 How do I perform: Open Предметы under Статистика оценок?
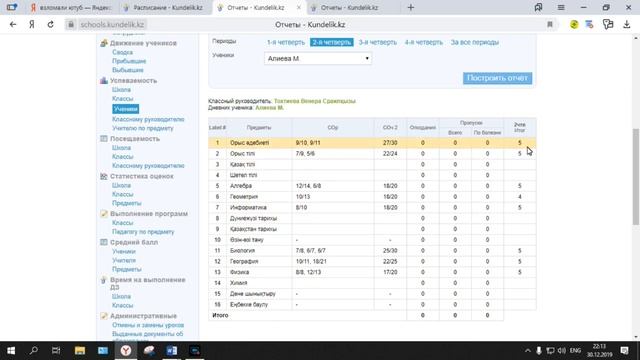click(x=127, y=203)
